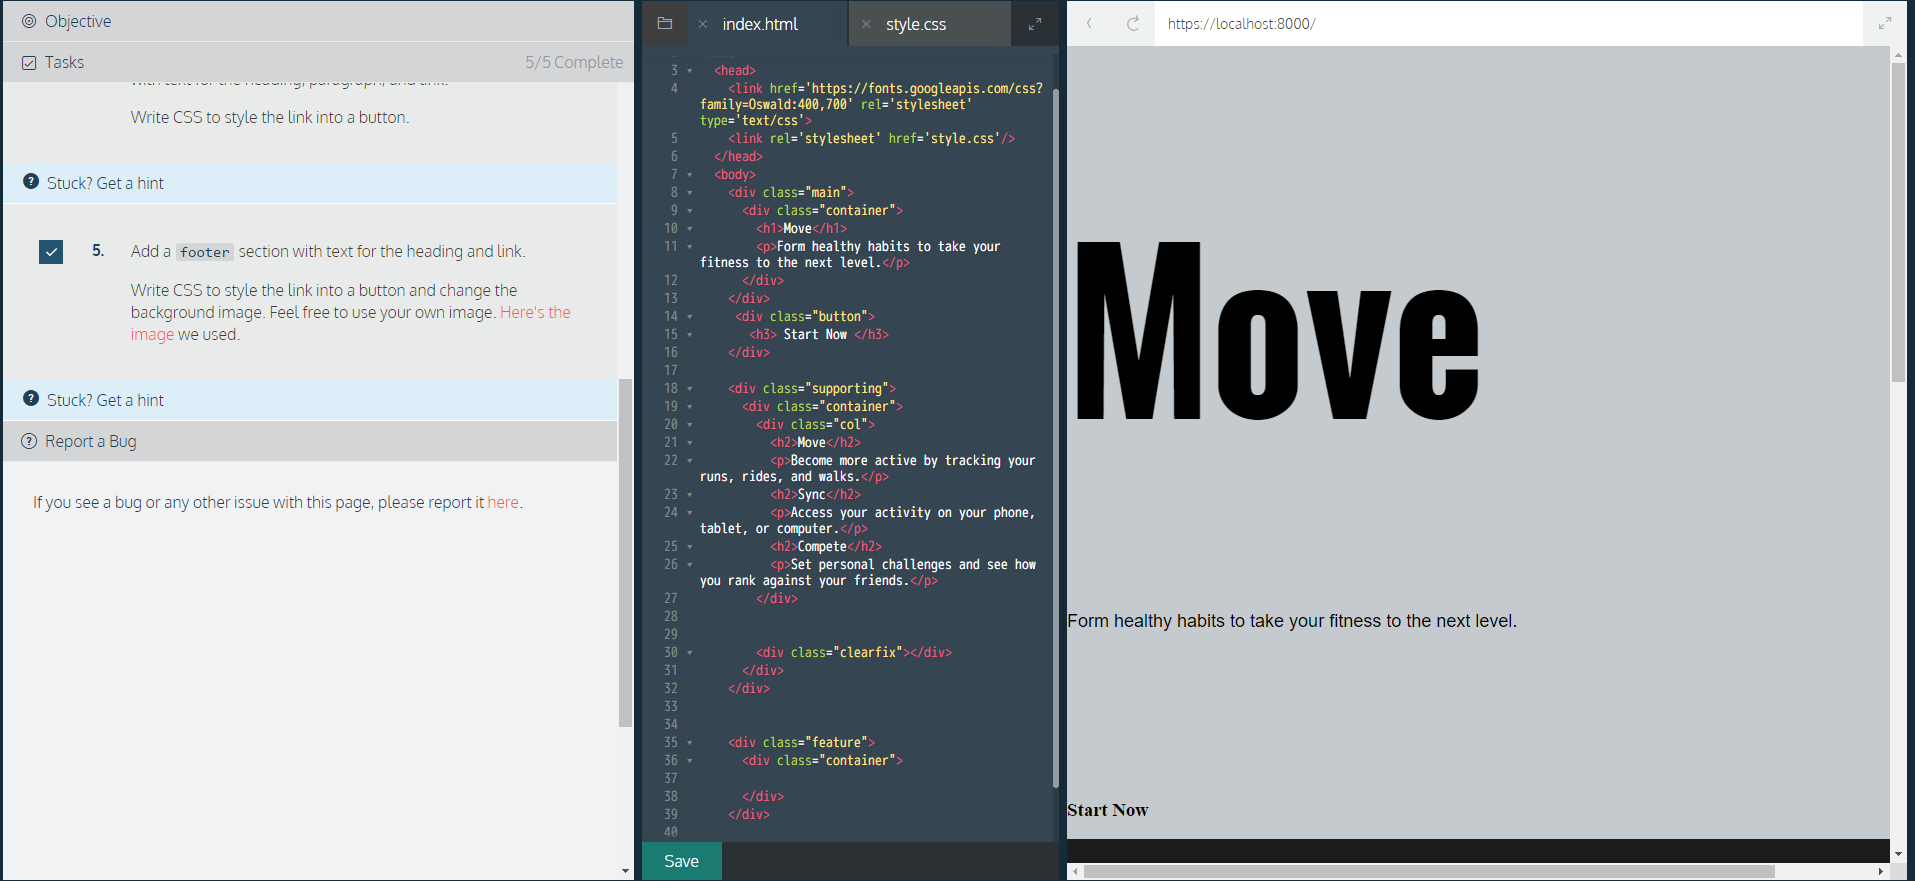Click the Tasks checkbox icon in header
Screen dimensions: 1915x881
(29, 62)
